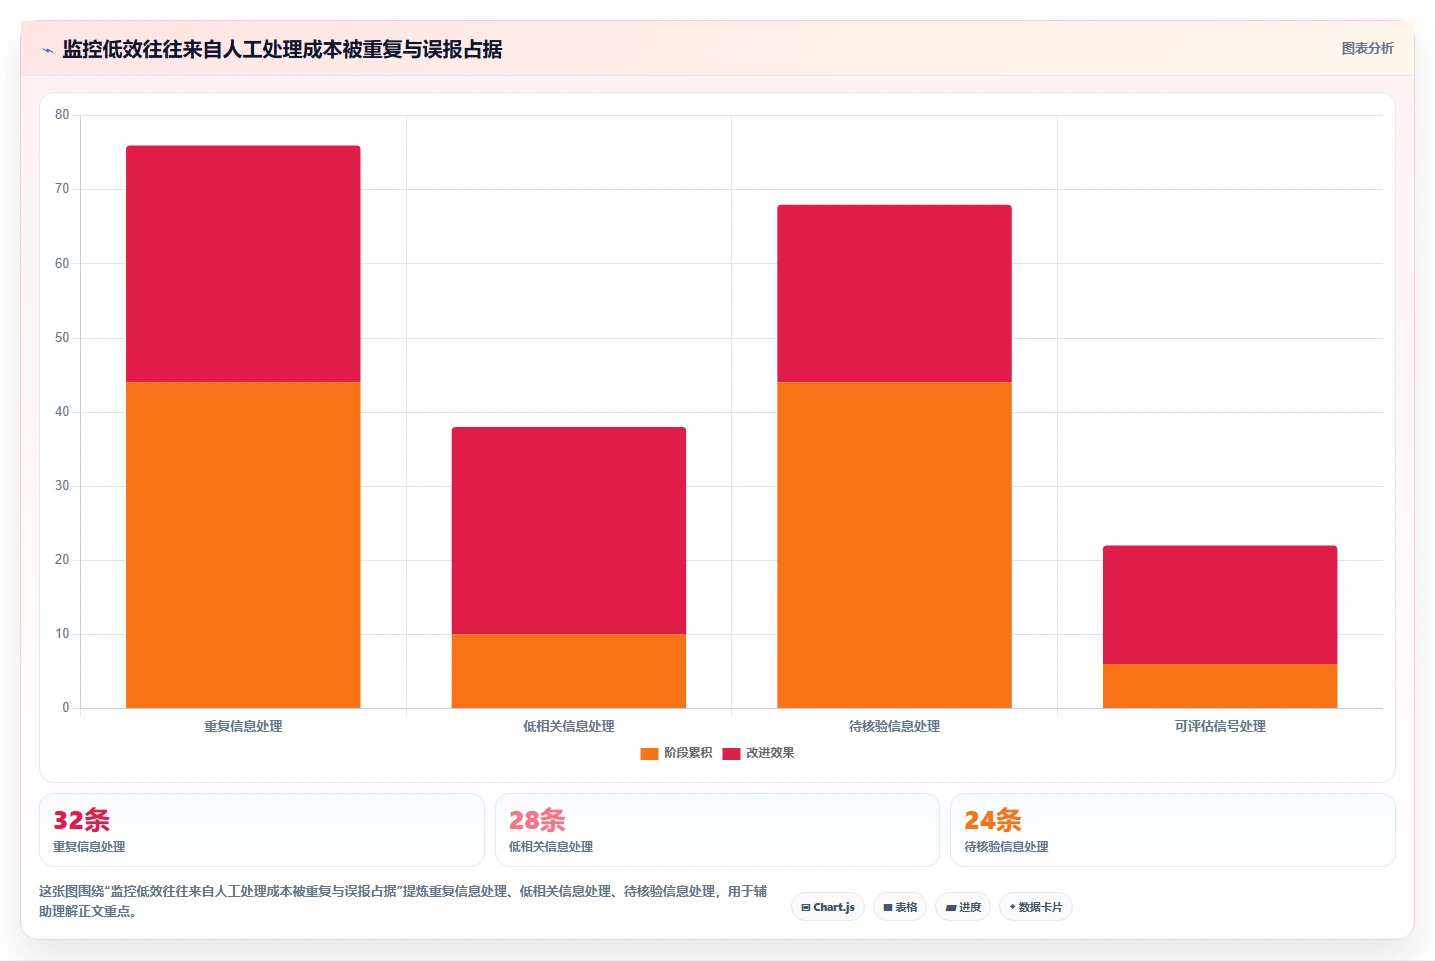Click the 重复信息处理 x-axis label
This screenshot has height=961, width=1435.
click(x=243, y=726)
